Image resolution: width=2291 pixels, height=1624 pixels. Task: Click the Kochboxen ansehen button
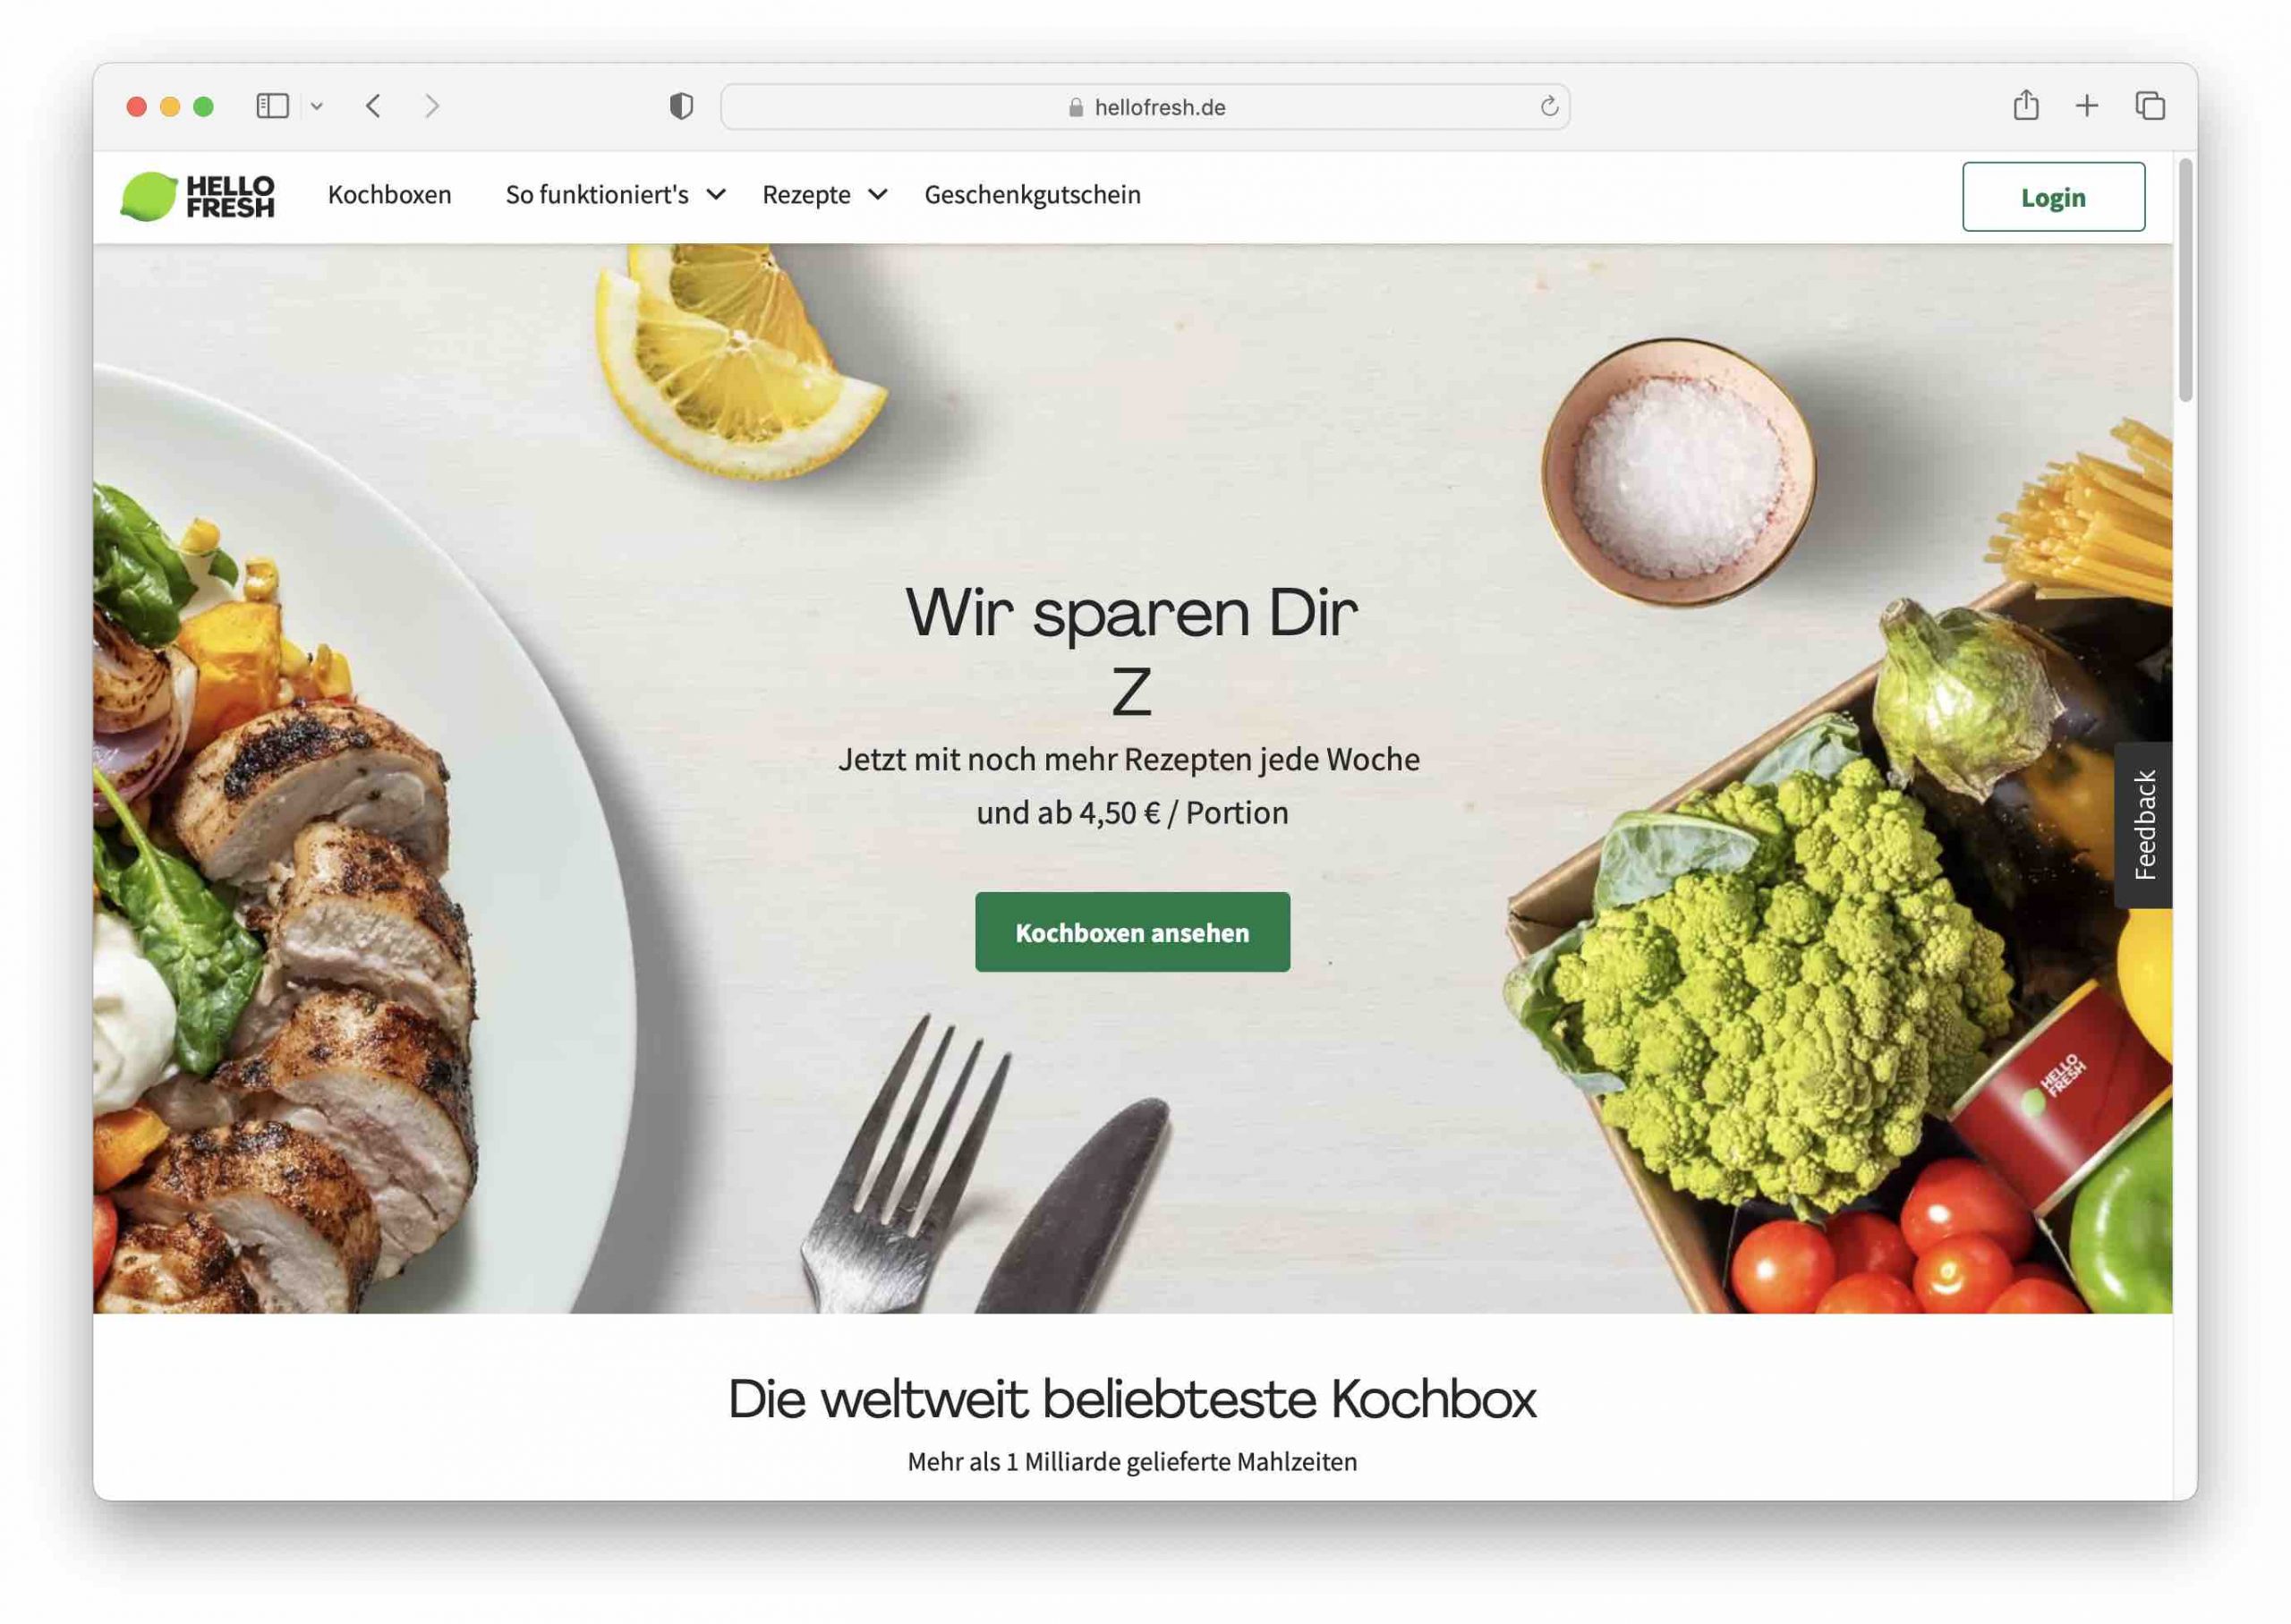pyautogui.click(x=1132, y=932)
